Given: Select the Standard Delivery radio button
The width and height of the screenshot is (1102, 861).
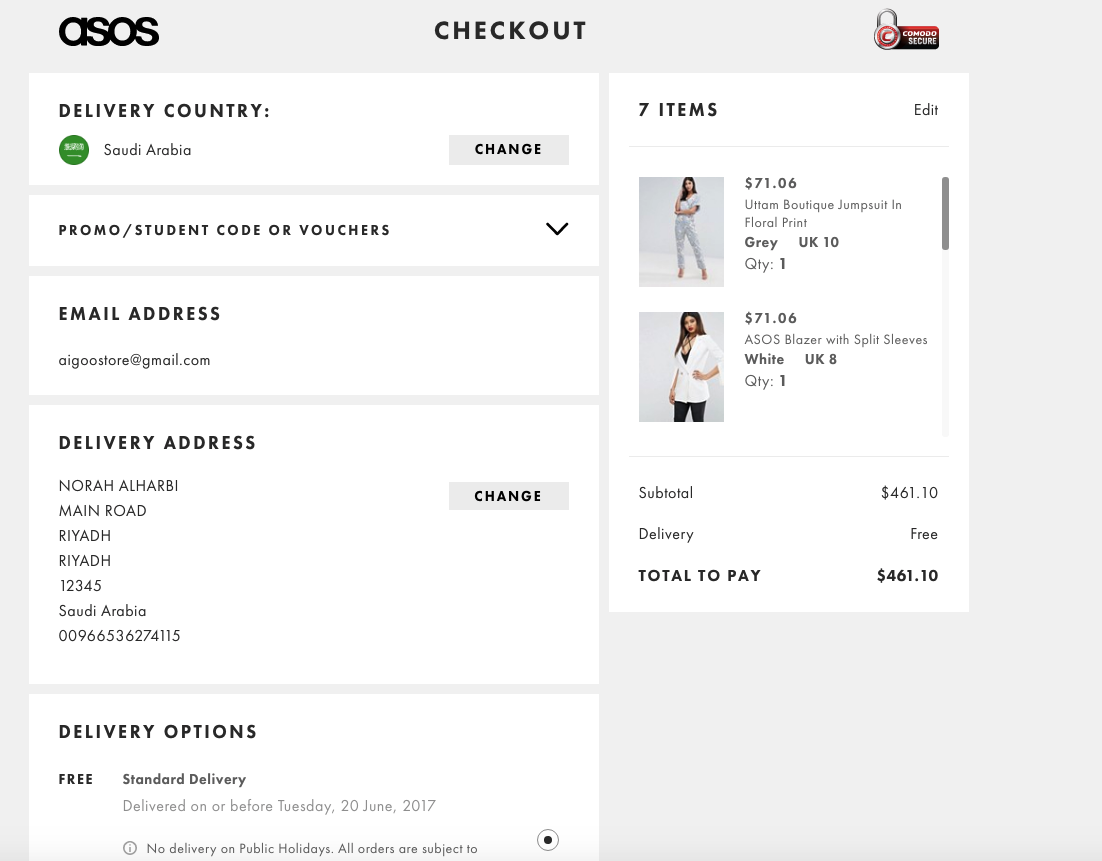Looking at the screenshot, I should tap(548, 840).
